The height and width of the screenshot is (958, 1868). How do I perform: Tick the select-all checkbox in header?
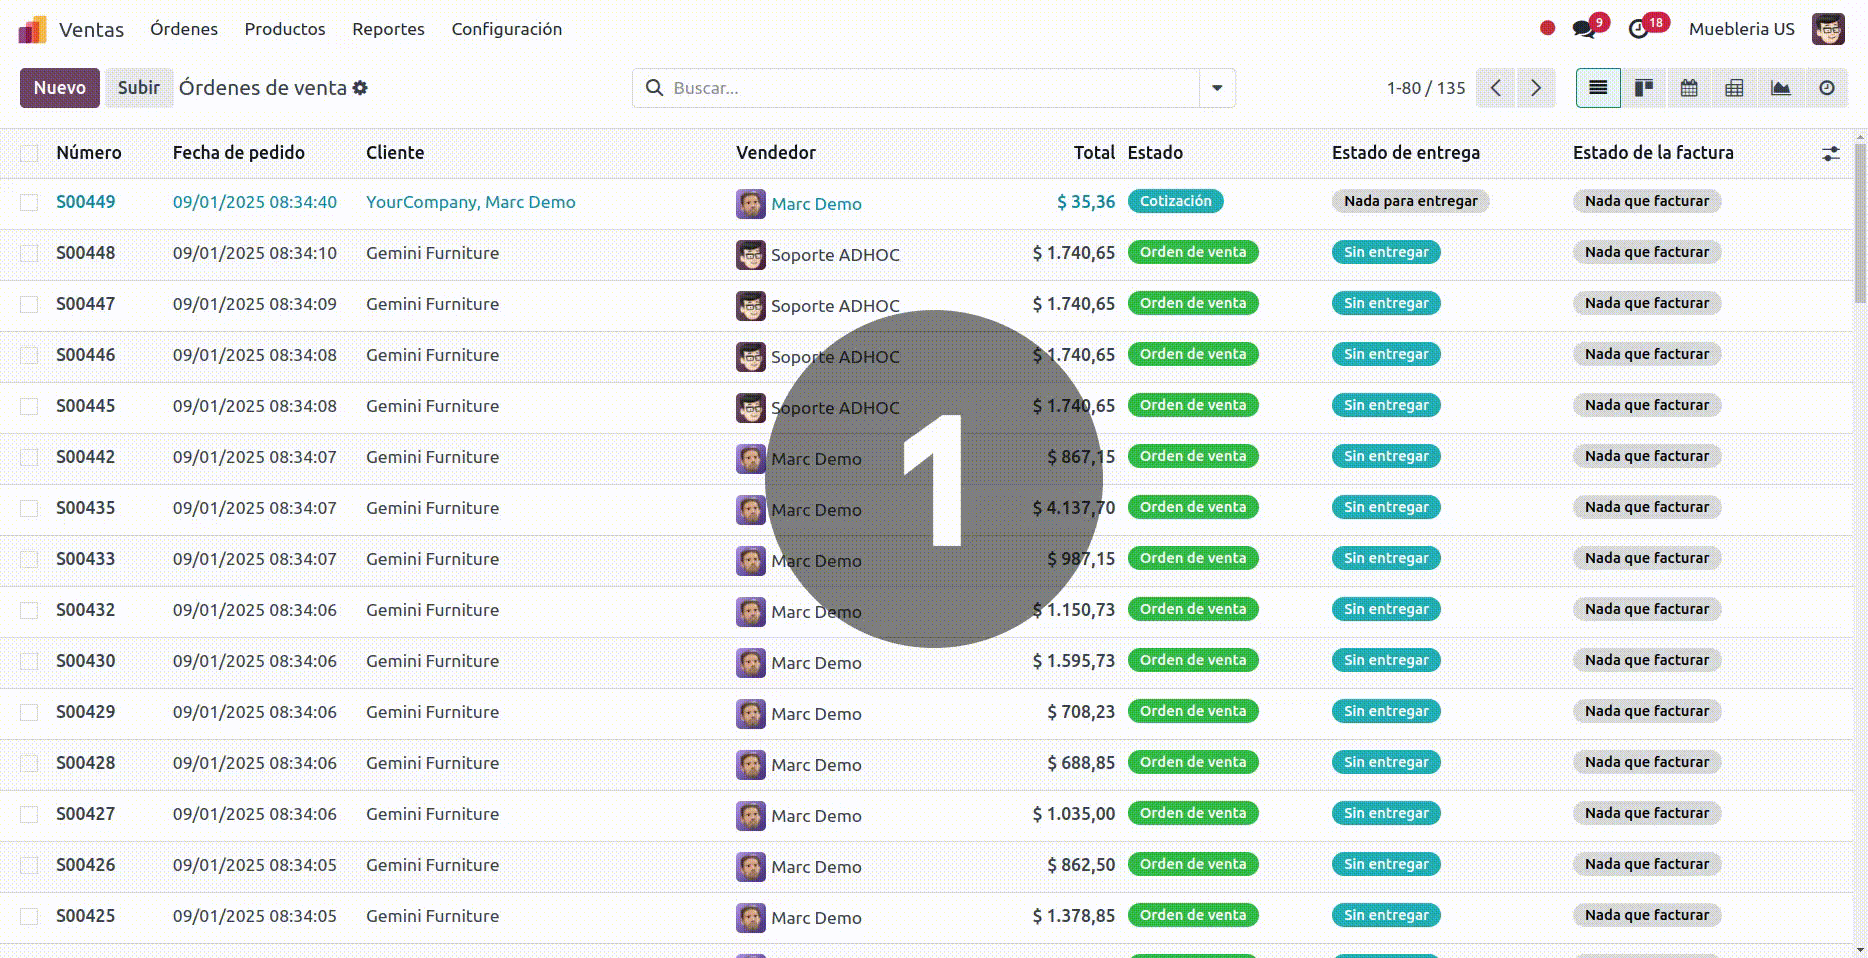coord(29,153)
